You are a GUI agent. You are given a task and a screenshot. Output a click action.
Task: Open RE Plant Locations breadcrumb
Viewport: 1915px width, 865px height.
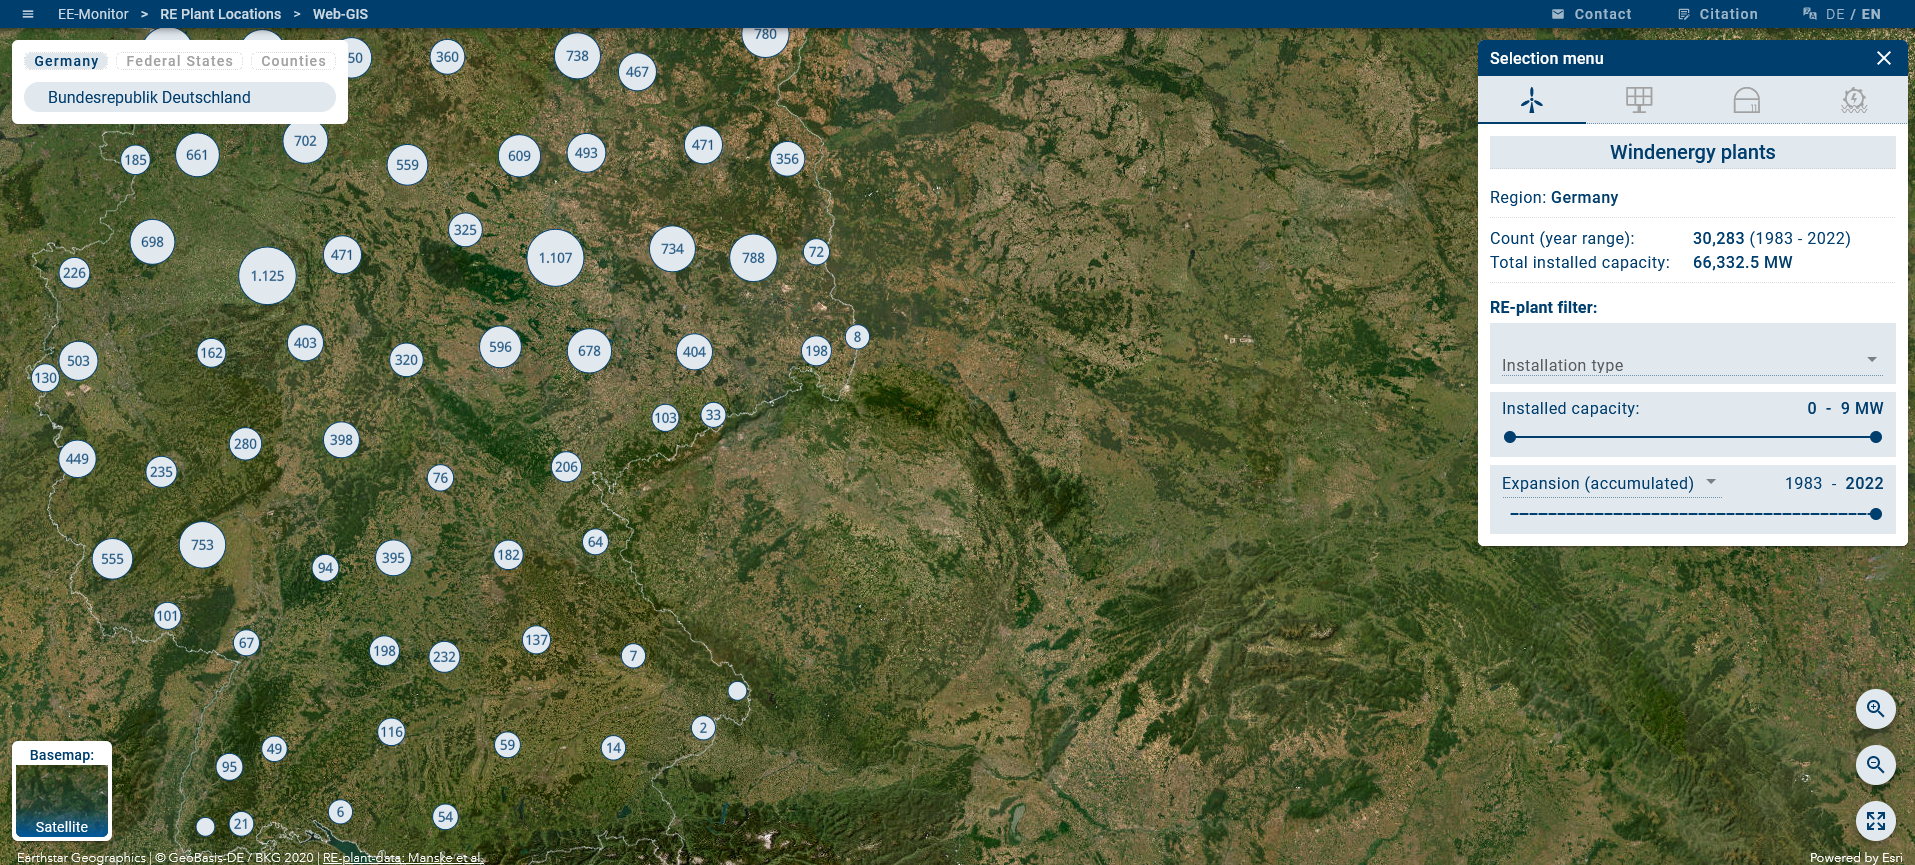coord(220,14)
